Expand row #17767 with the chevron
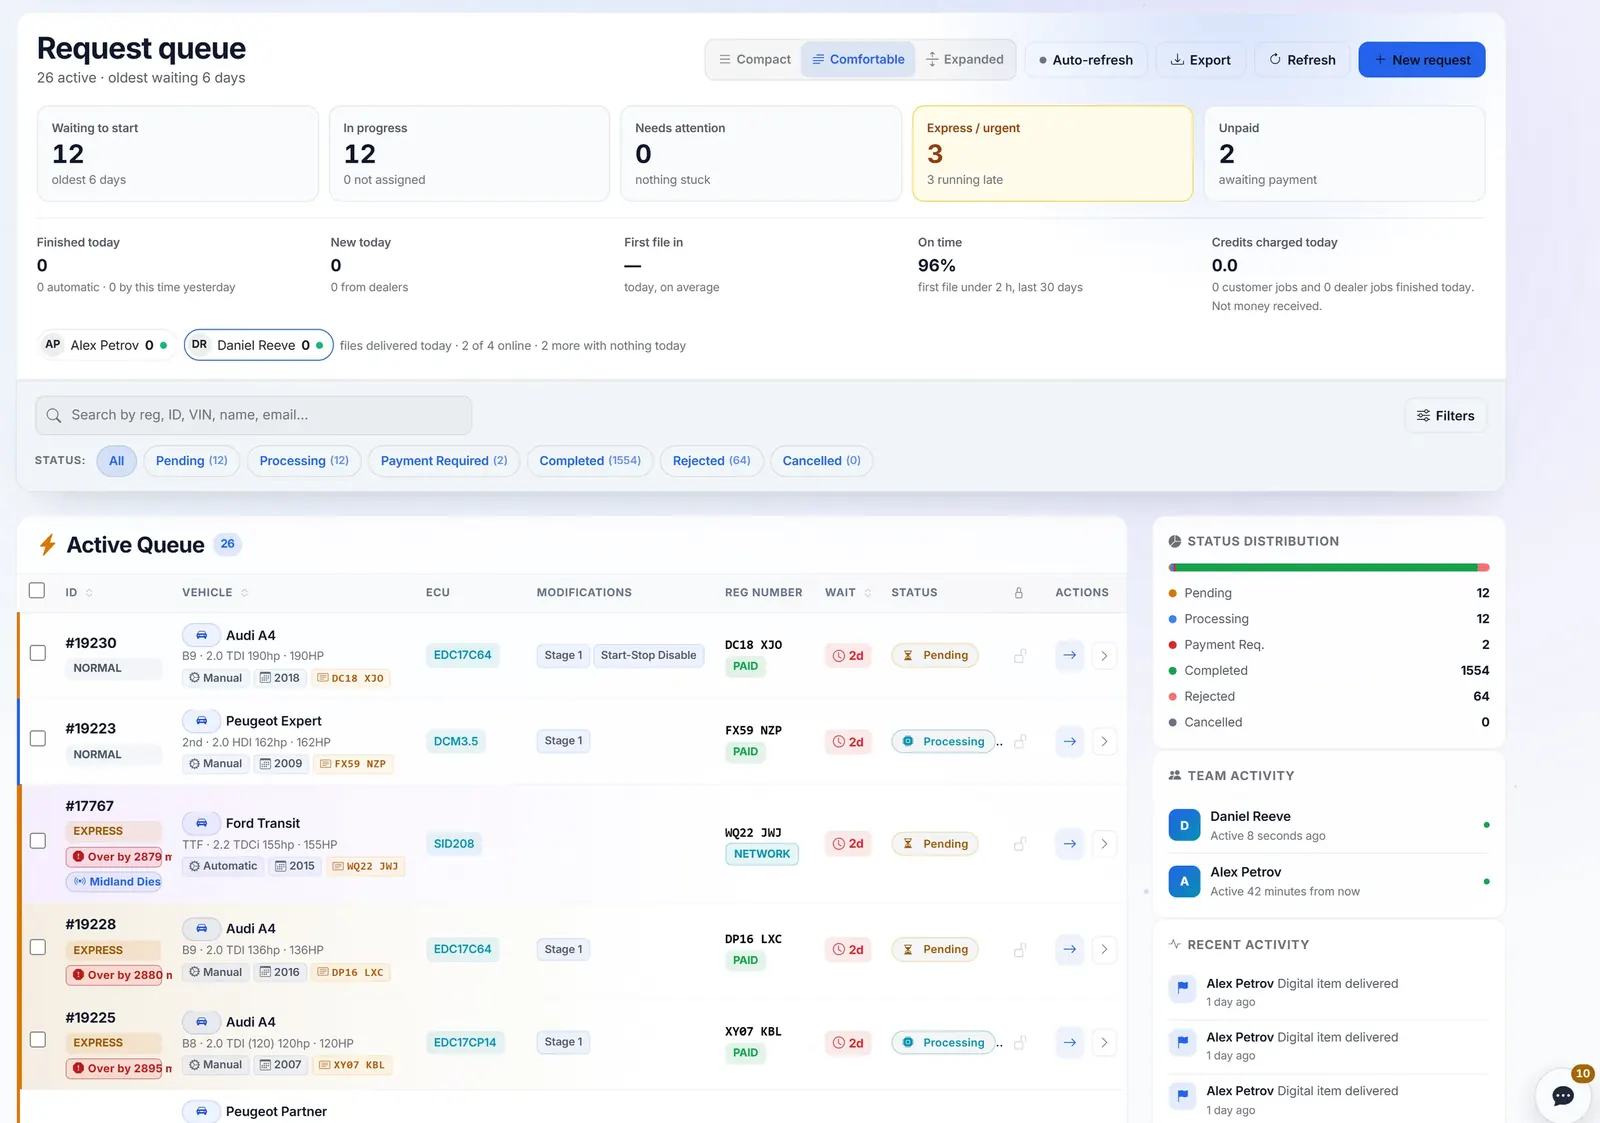The width and height of the screenshot is (1600, 1123). click(x=1104, y=844)
